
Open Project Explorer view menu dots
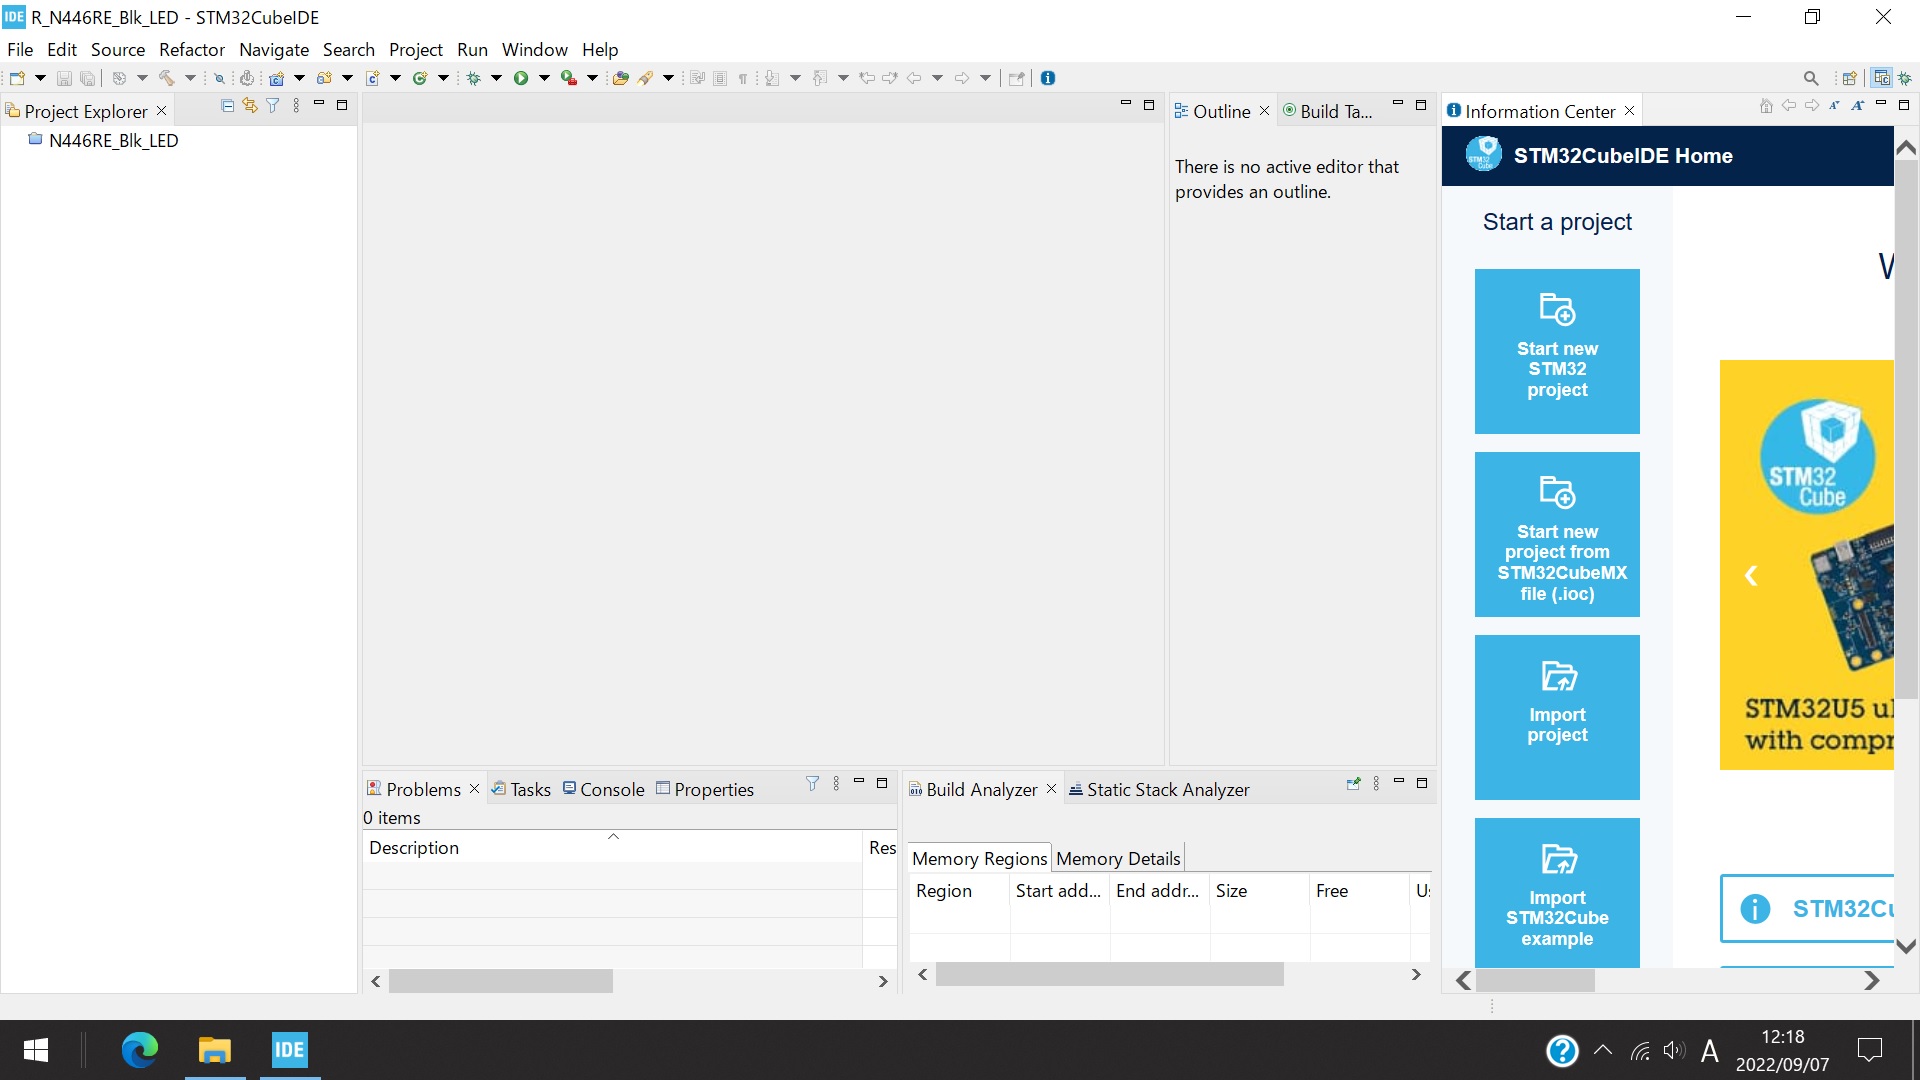pyautogui.click(x=296, y=105)
